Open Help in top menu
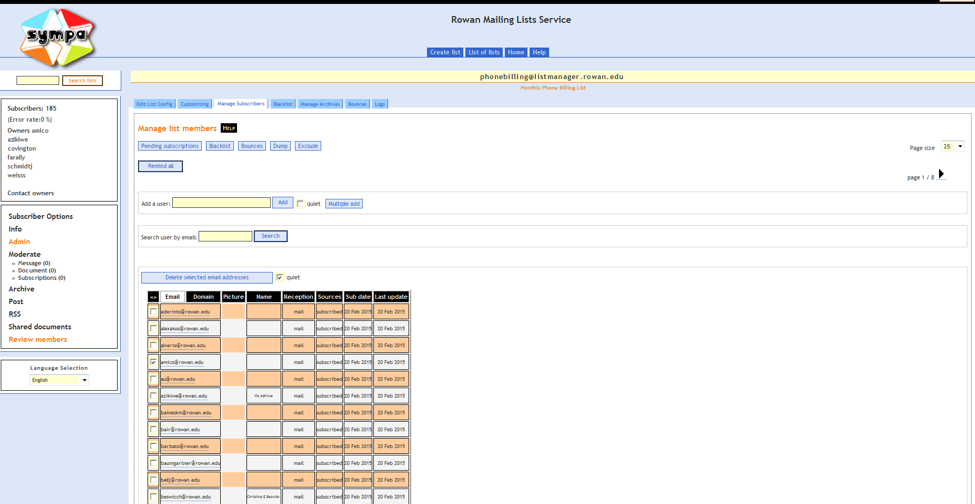This screenshot has height=504, width=975. (539, 52)
